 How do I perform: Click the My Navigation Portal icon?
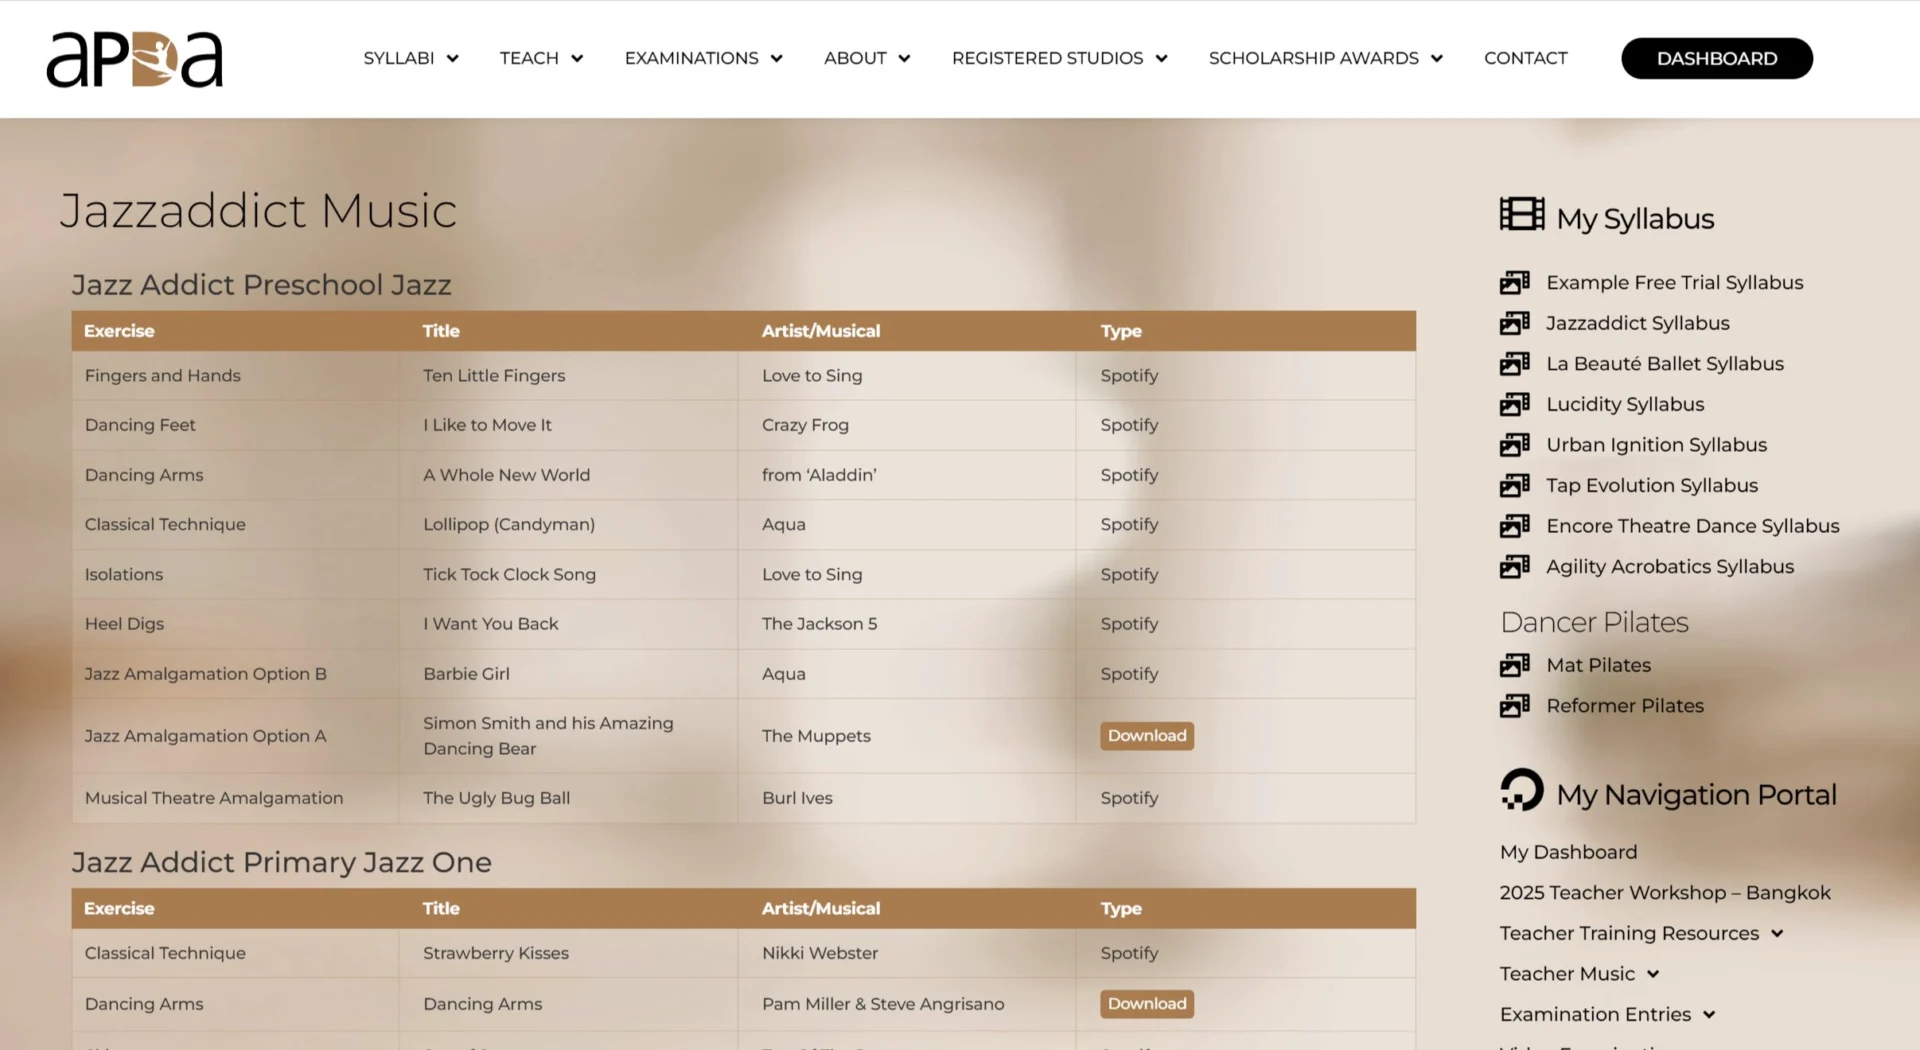tap(1521, 790)
